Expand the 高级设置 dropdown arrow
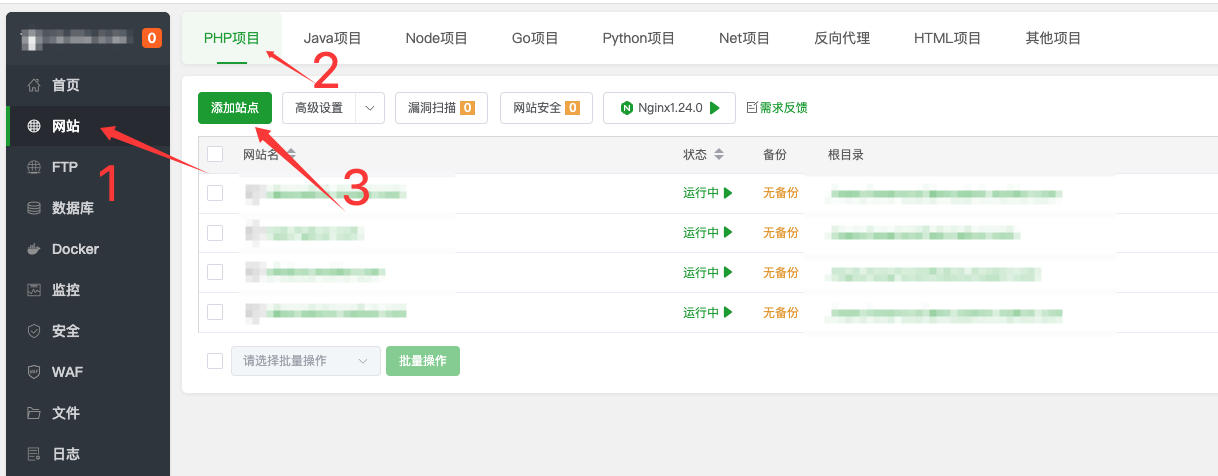1218x476 pixels. pos(370,108)
